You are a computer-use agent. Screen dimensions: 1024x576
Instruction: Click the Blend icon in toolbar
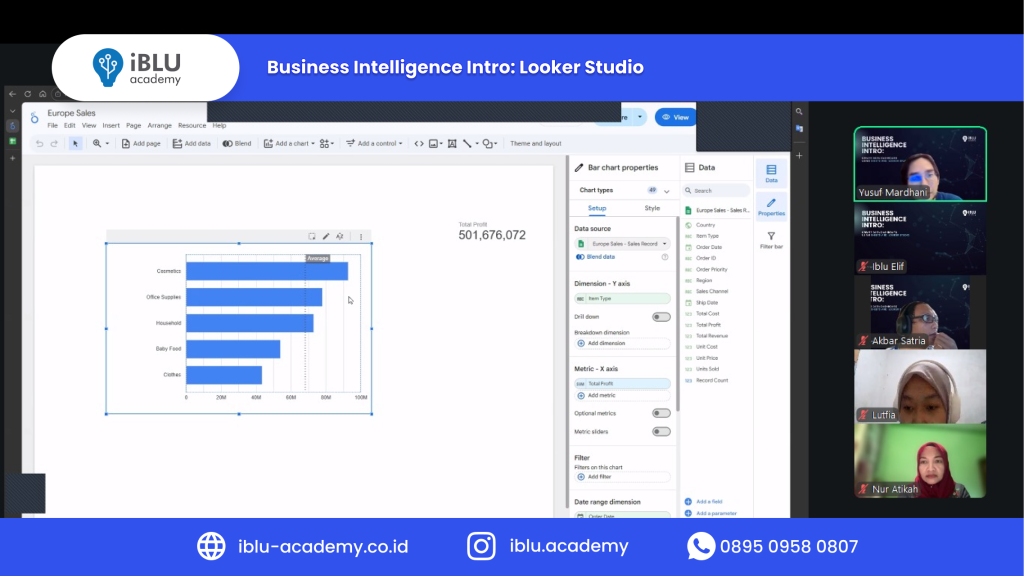point(237,143)
